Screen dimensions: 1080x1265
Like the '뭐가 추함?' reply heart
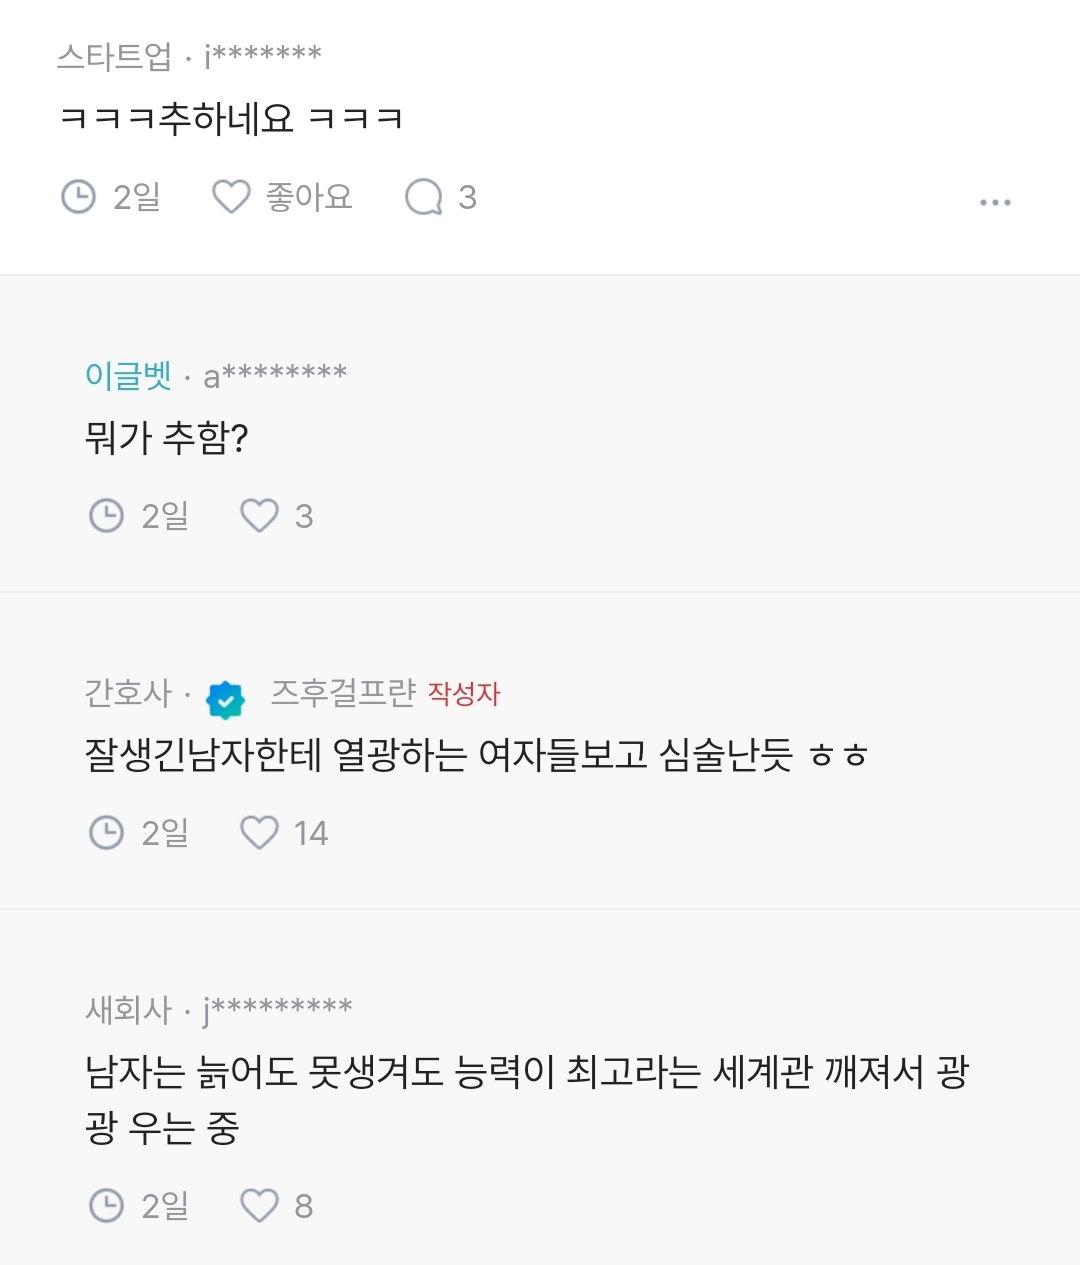[259, 516]
